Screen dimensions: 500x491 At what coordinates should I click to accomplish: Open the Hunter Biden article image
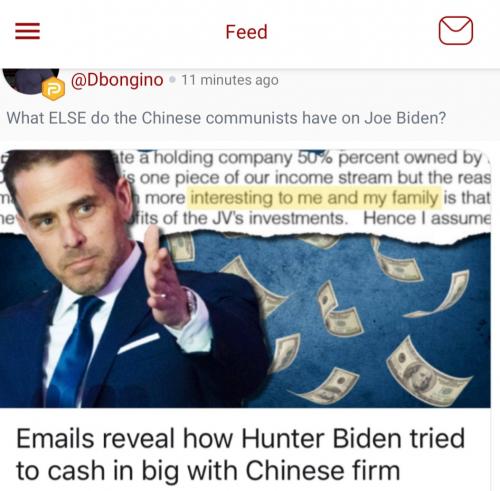(x=245, y=279)
